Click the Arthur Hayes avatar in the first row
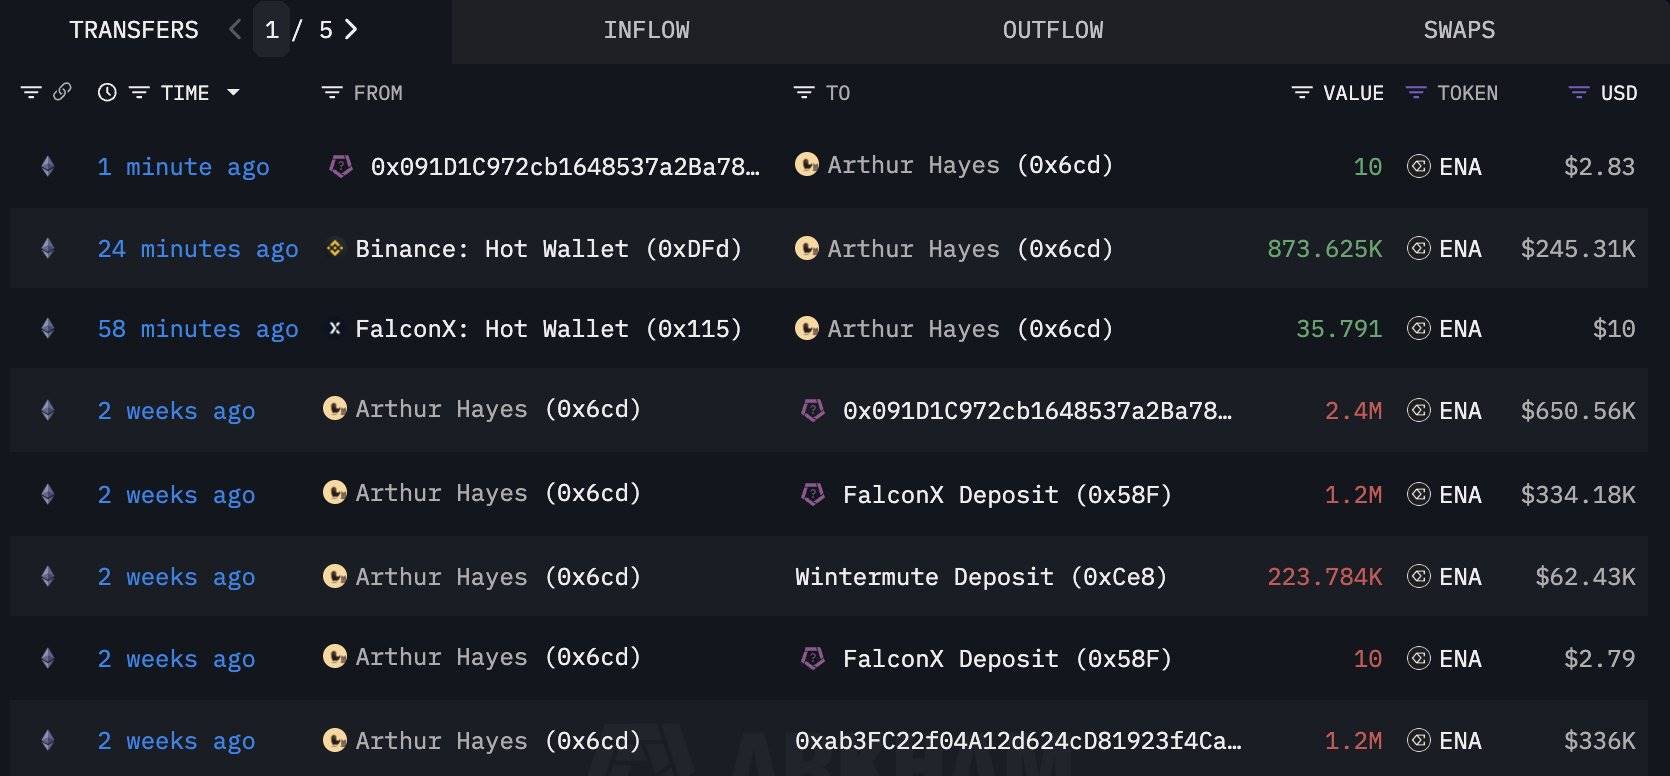This screenshot has width=1670, height=776. tap(806, 165)
